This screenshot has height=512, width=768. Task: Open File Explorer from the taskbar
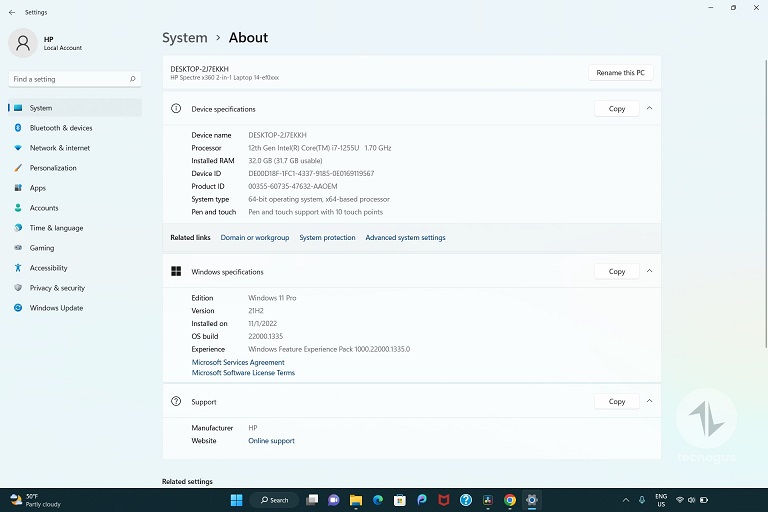(x=356, y=500)
